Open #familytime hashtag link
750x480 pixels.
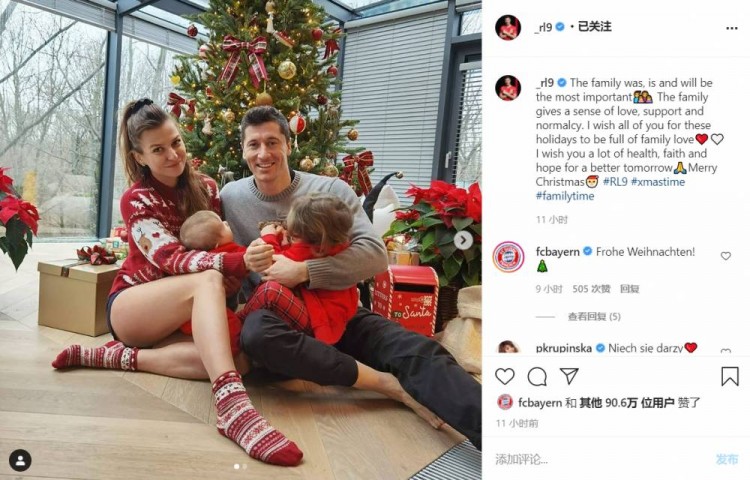click(565, 196)
